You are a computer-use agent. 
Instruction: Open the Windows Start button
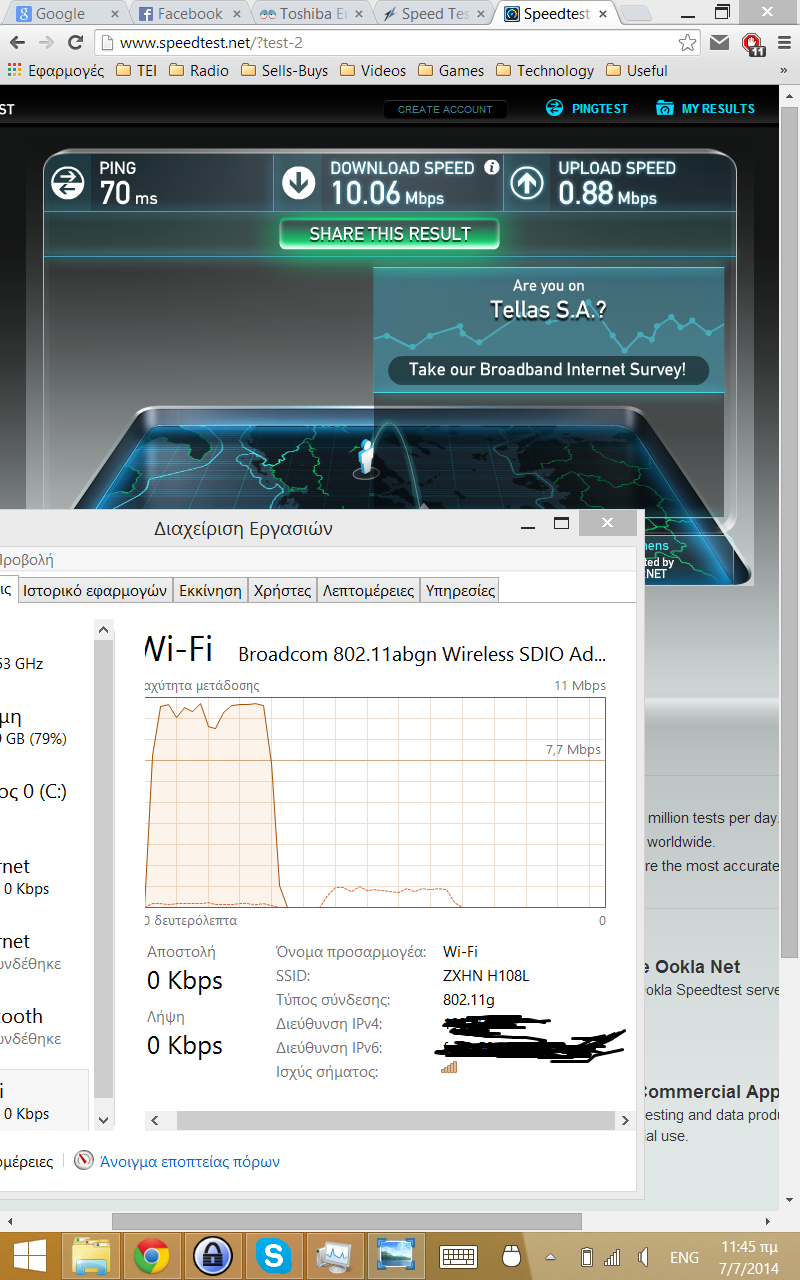click(x=28, y=1256)
